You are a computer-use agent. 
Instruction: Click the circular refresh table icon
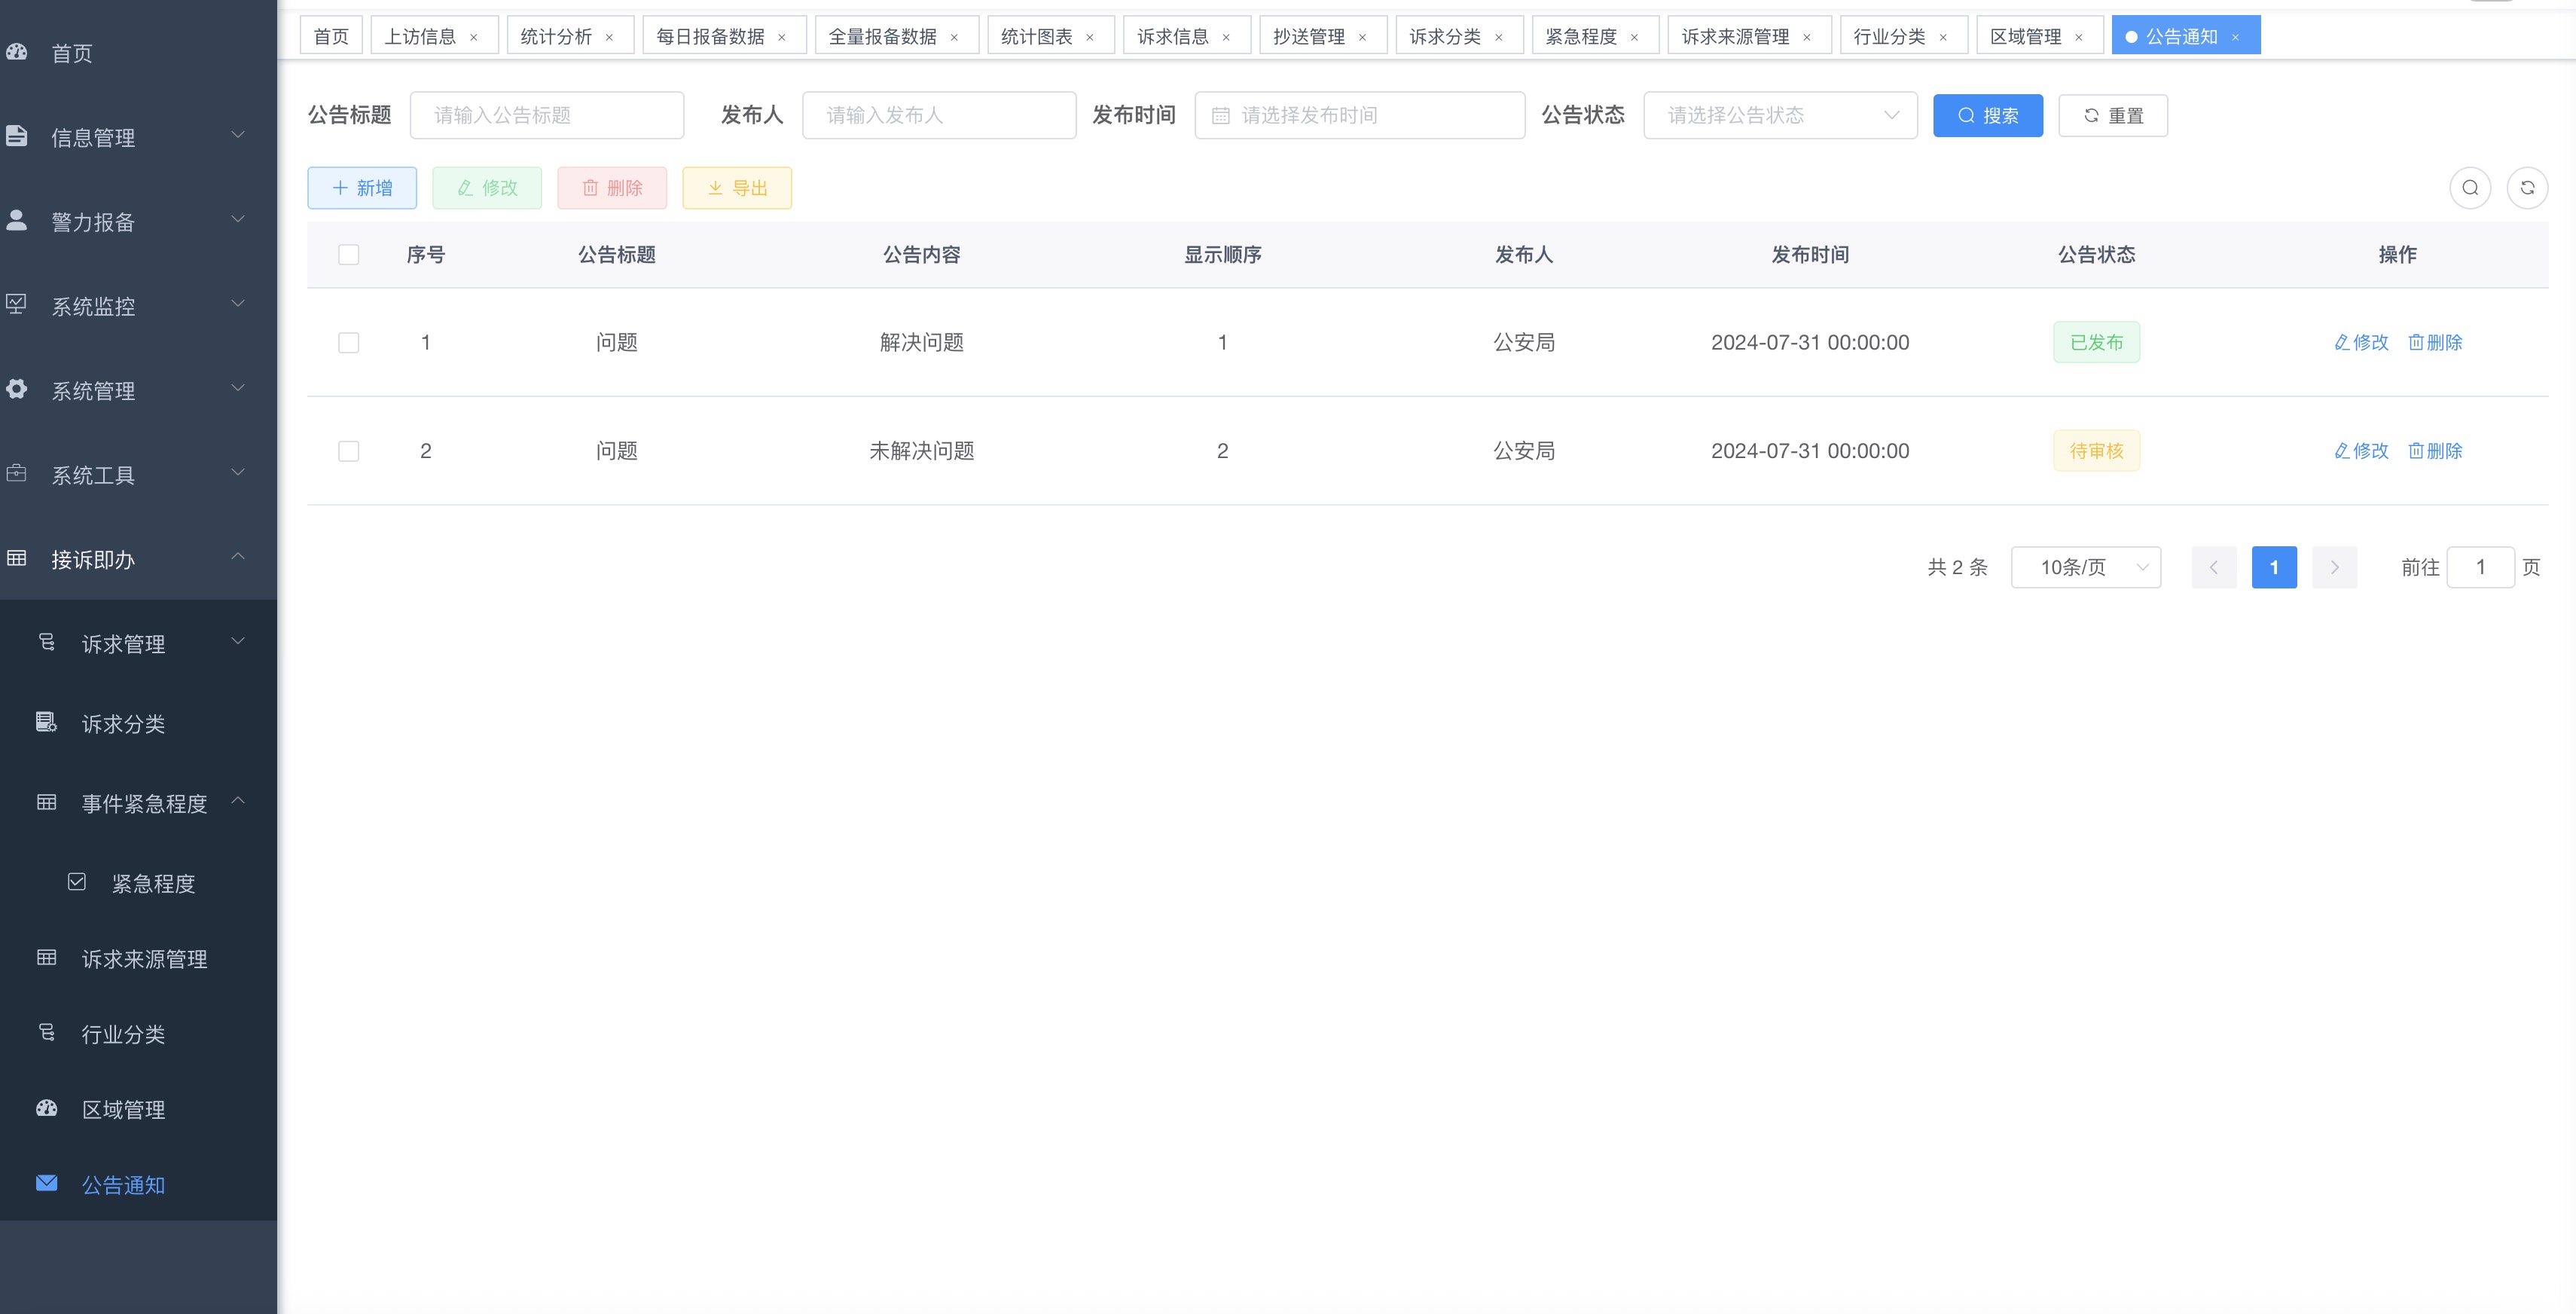(x=2527, y=188)
